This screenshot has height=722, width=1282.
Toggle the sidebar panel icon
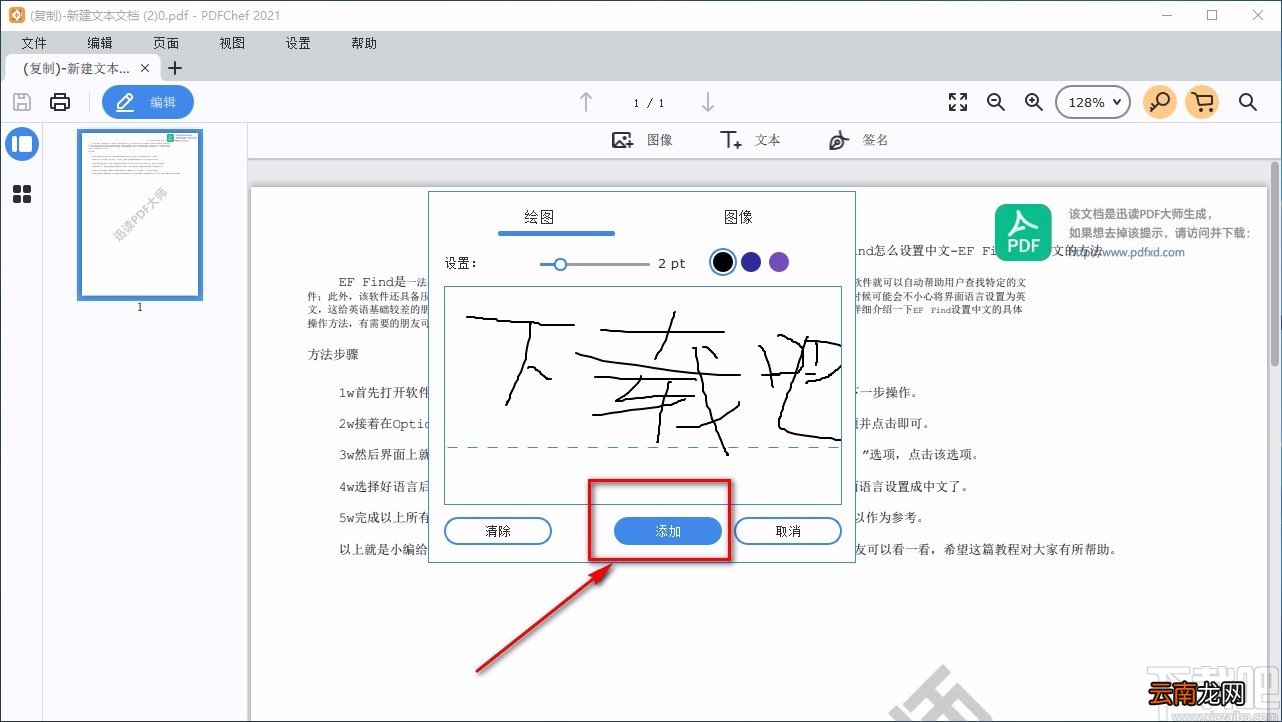(22, 145)
